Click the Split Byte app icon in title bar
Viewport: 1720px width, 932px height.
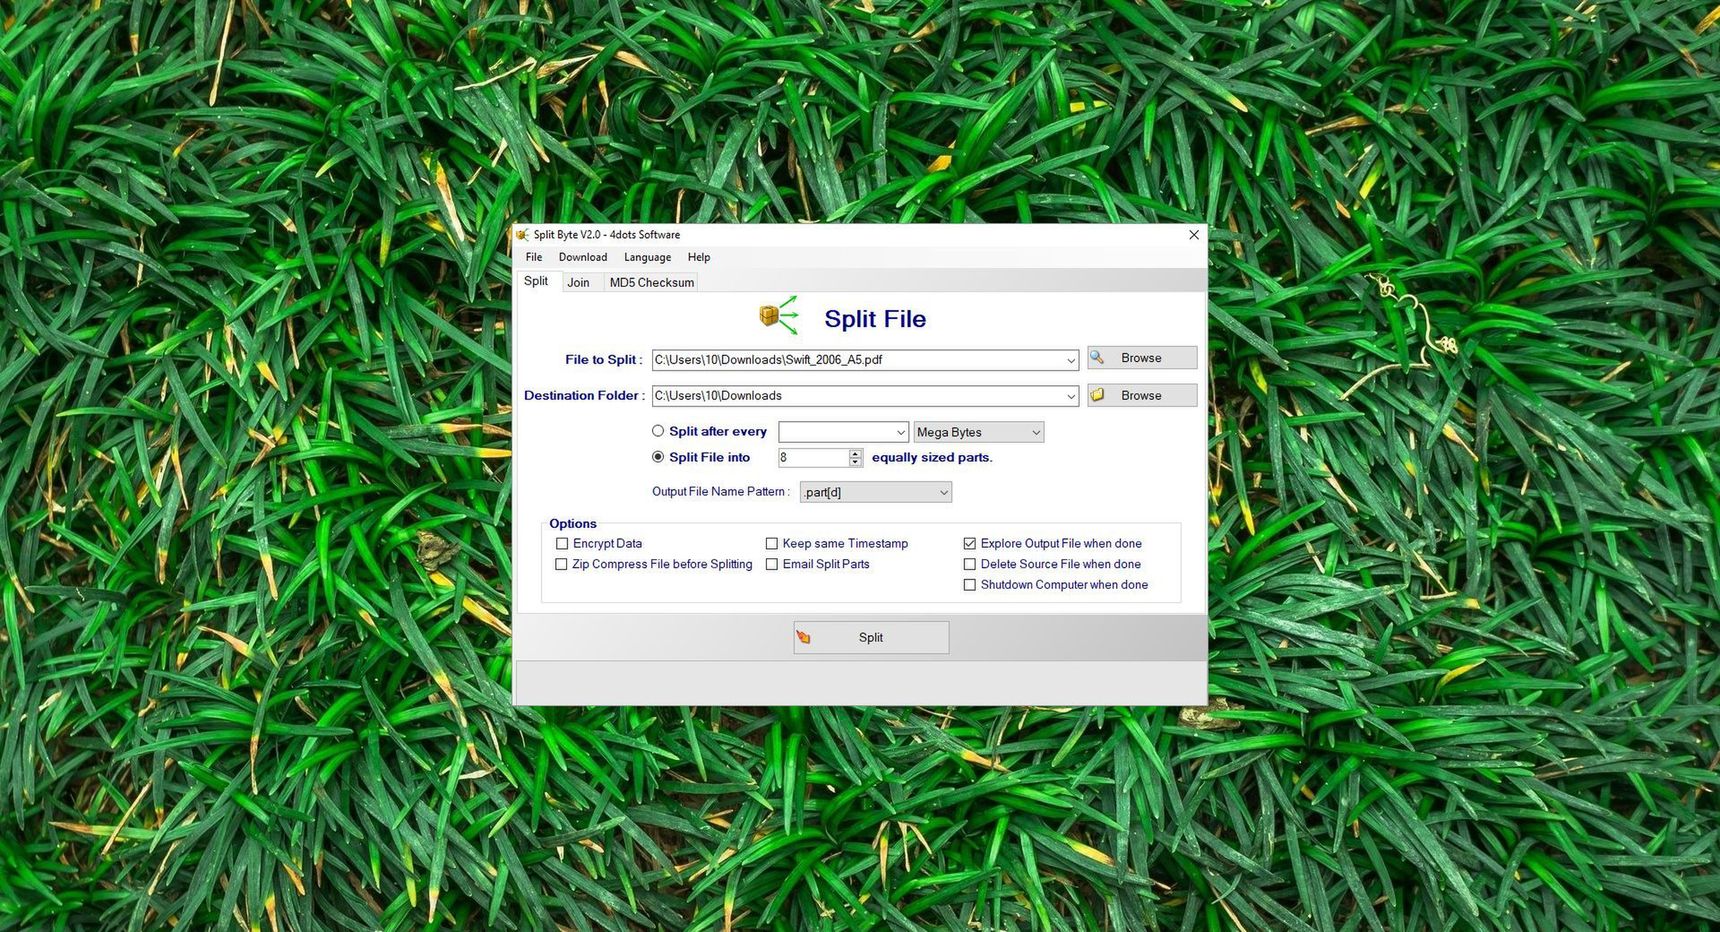click(x=522, y=235)
